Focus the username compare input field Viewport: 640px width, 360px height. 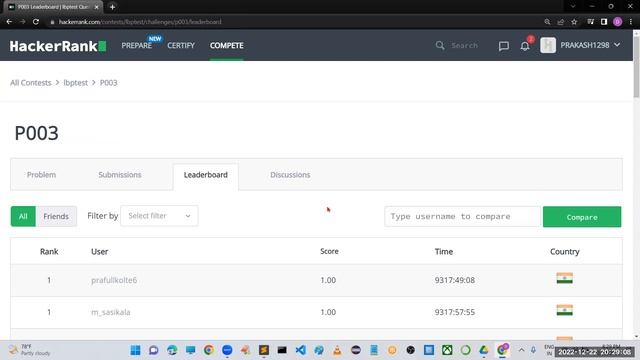coord(462,216)
